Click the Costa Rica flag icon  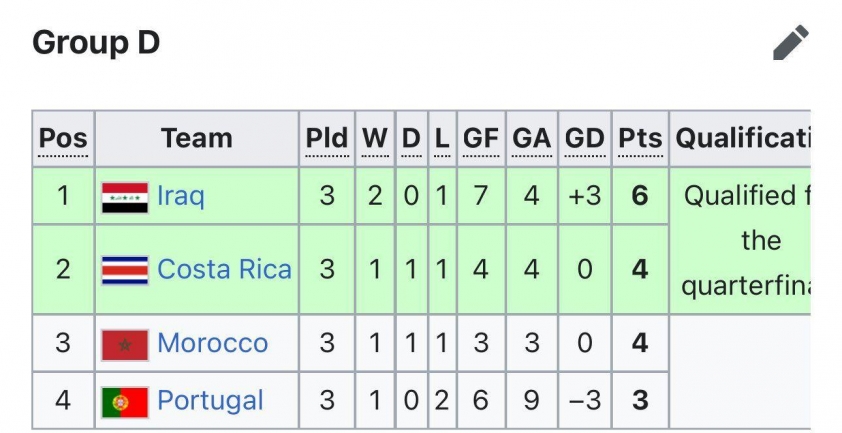125,270
